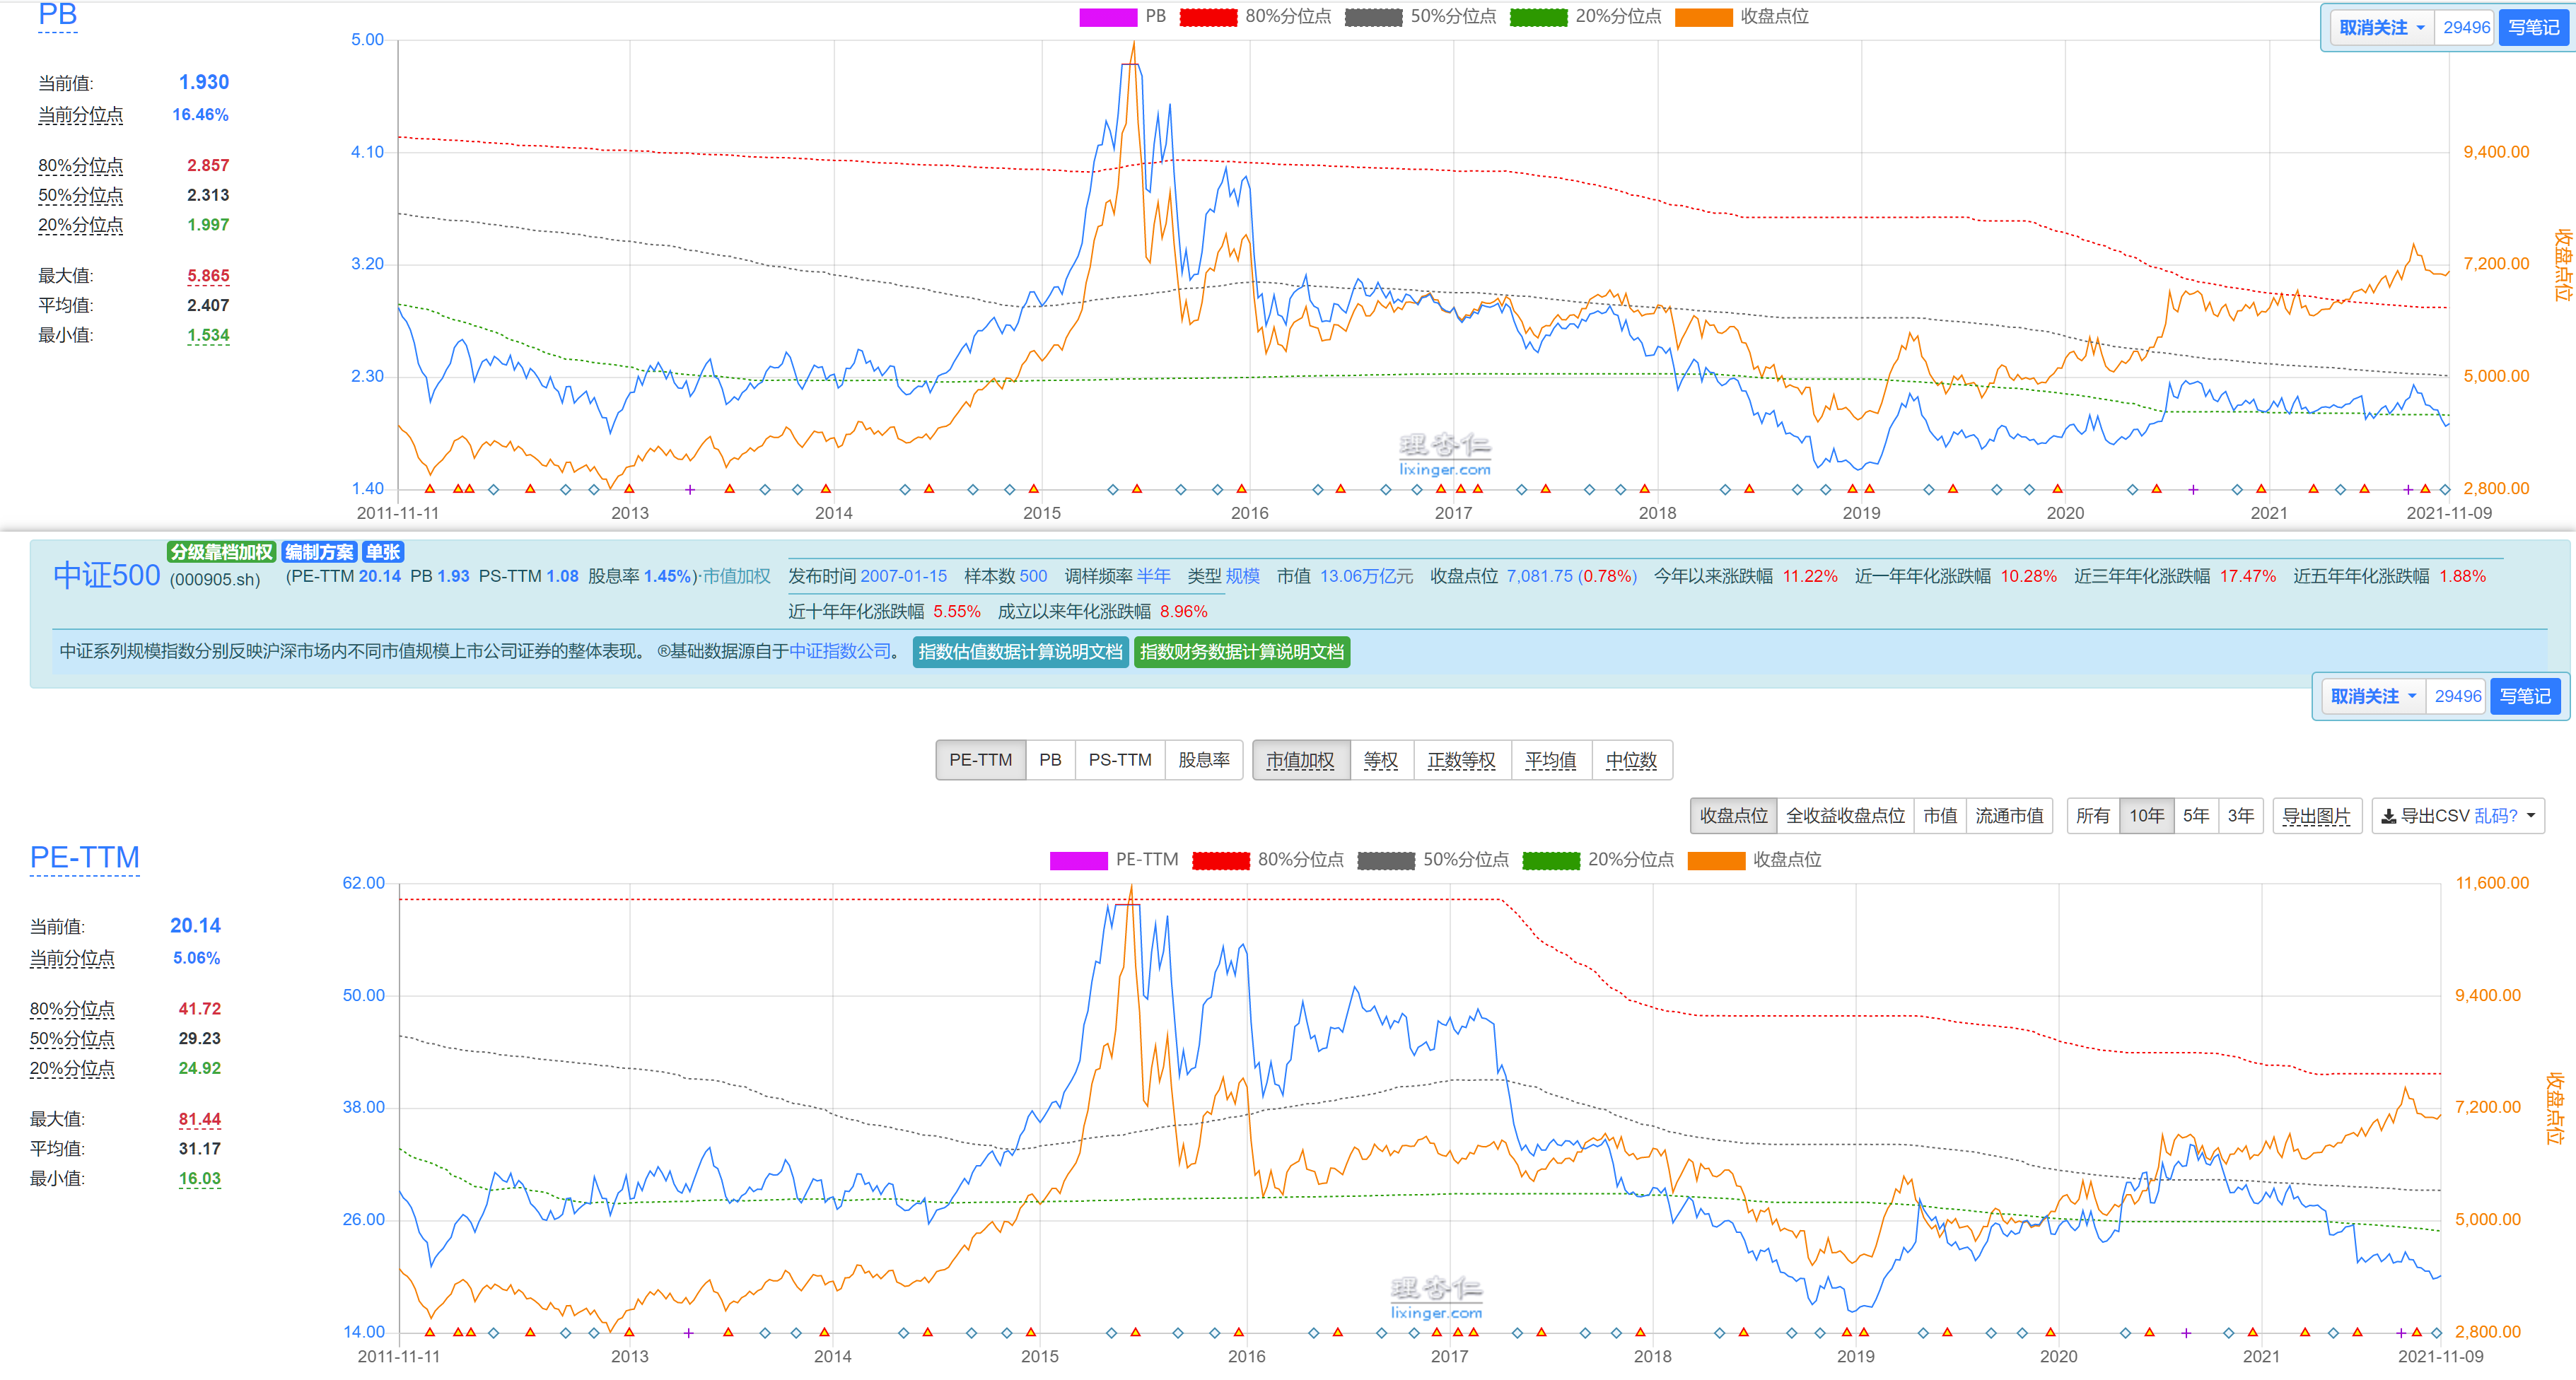
Task: Click the CSV export download icon
Action: 2388,816
